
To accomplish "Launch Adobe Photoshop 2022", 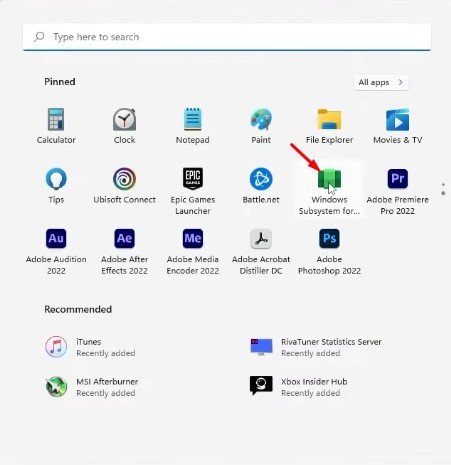I will [329, 251].
